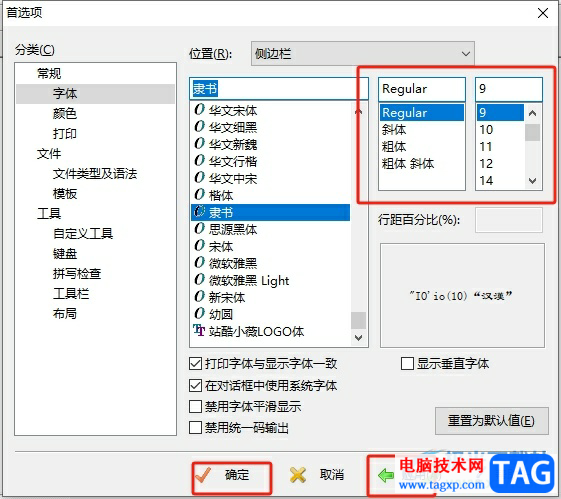Open 文件类型及语法 category
Viewport: 561px width, 499px height.
95,174
